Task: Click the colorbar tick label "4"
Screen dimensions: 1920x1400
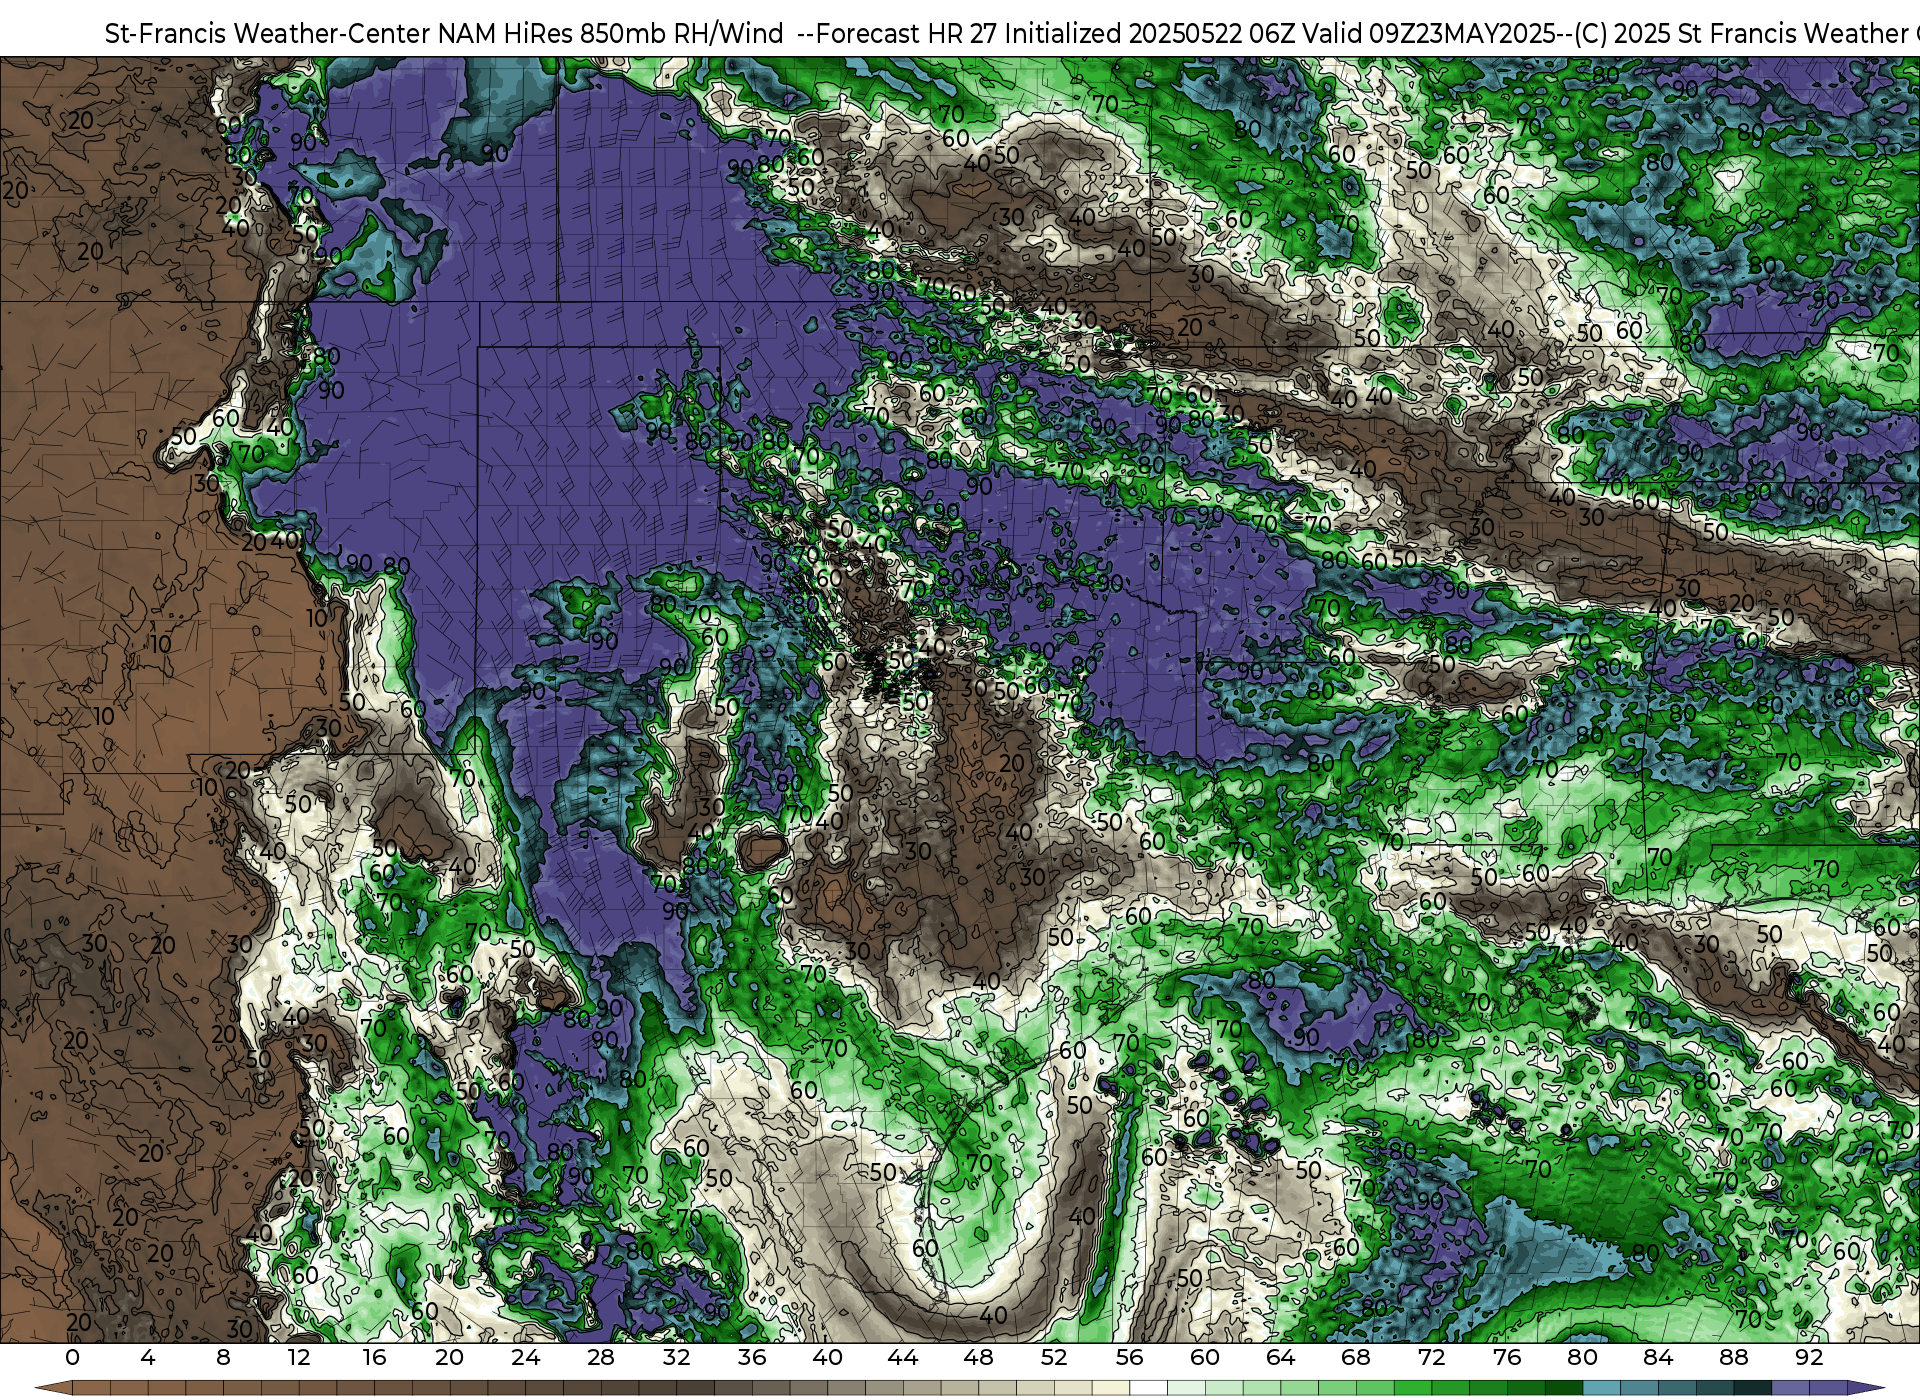Action: click(x=148, y=1358)
